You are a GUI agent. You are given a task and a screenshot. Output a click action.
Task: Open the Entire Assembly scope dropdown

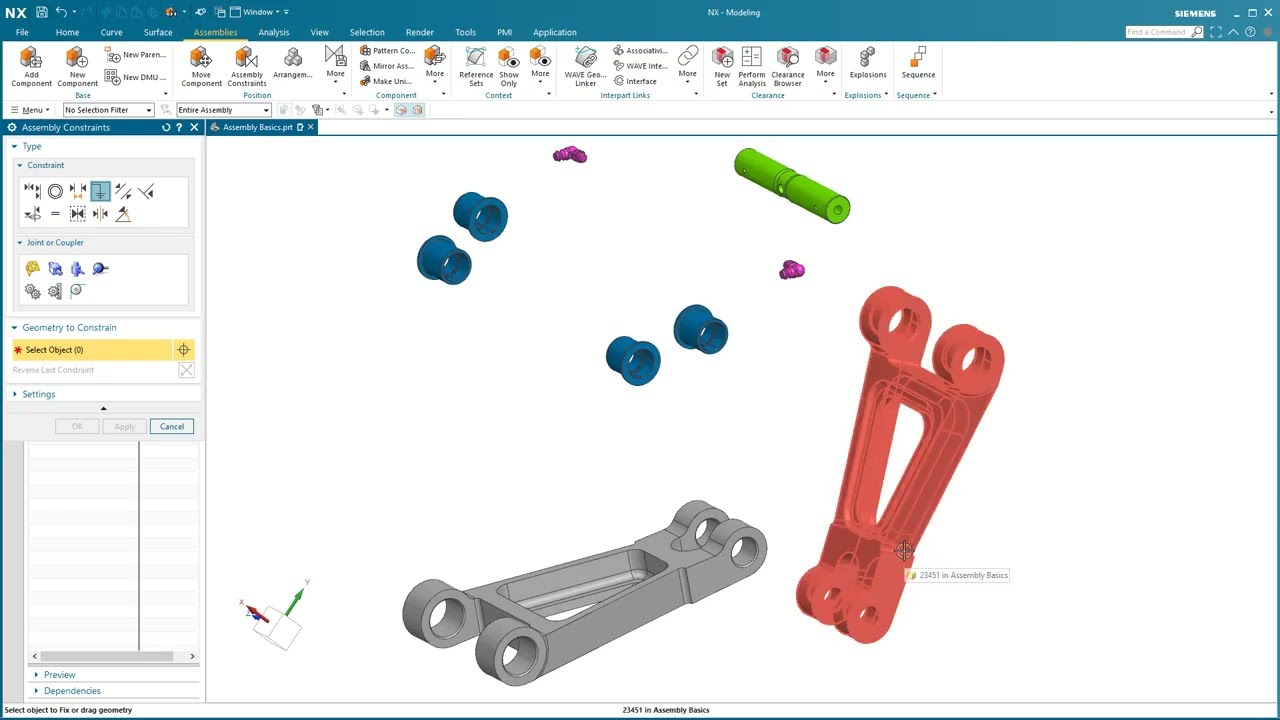[x=224, y=110]
